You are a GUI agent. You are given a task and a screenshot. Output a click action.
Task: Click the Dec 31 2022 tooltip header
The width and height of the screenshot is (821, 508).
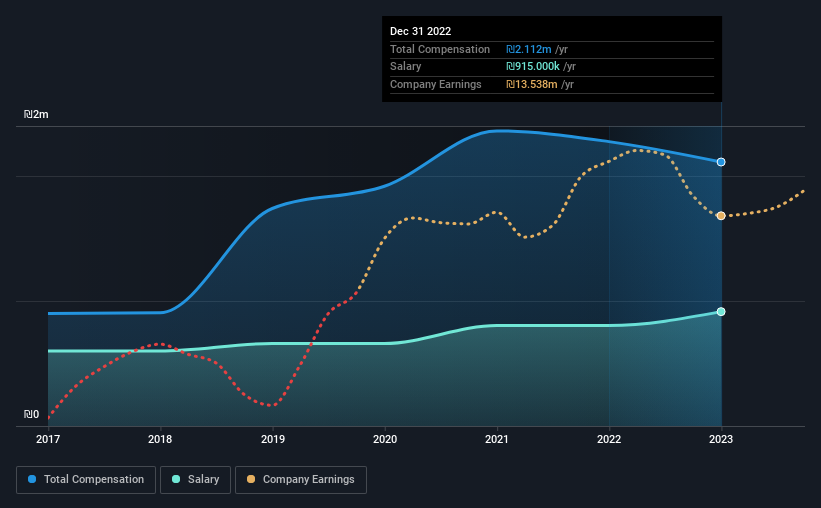[x=420, y=31]
